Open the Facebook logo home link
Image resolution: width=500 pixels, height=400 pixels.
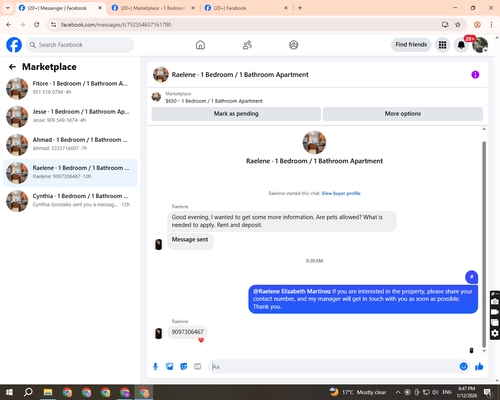(x=14, y=45)
